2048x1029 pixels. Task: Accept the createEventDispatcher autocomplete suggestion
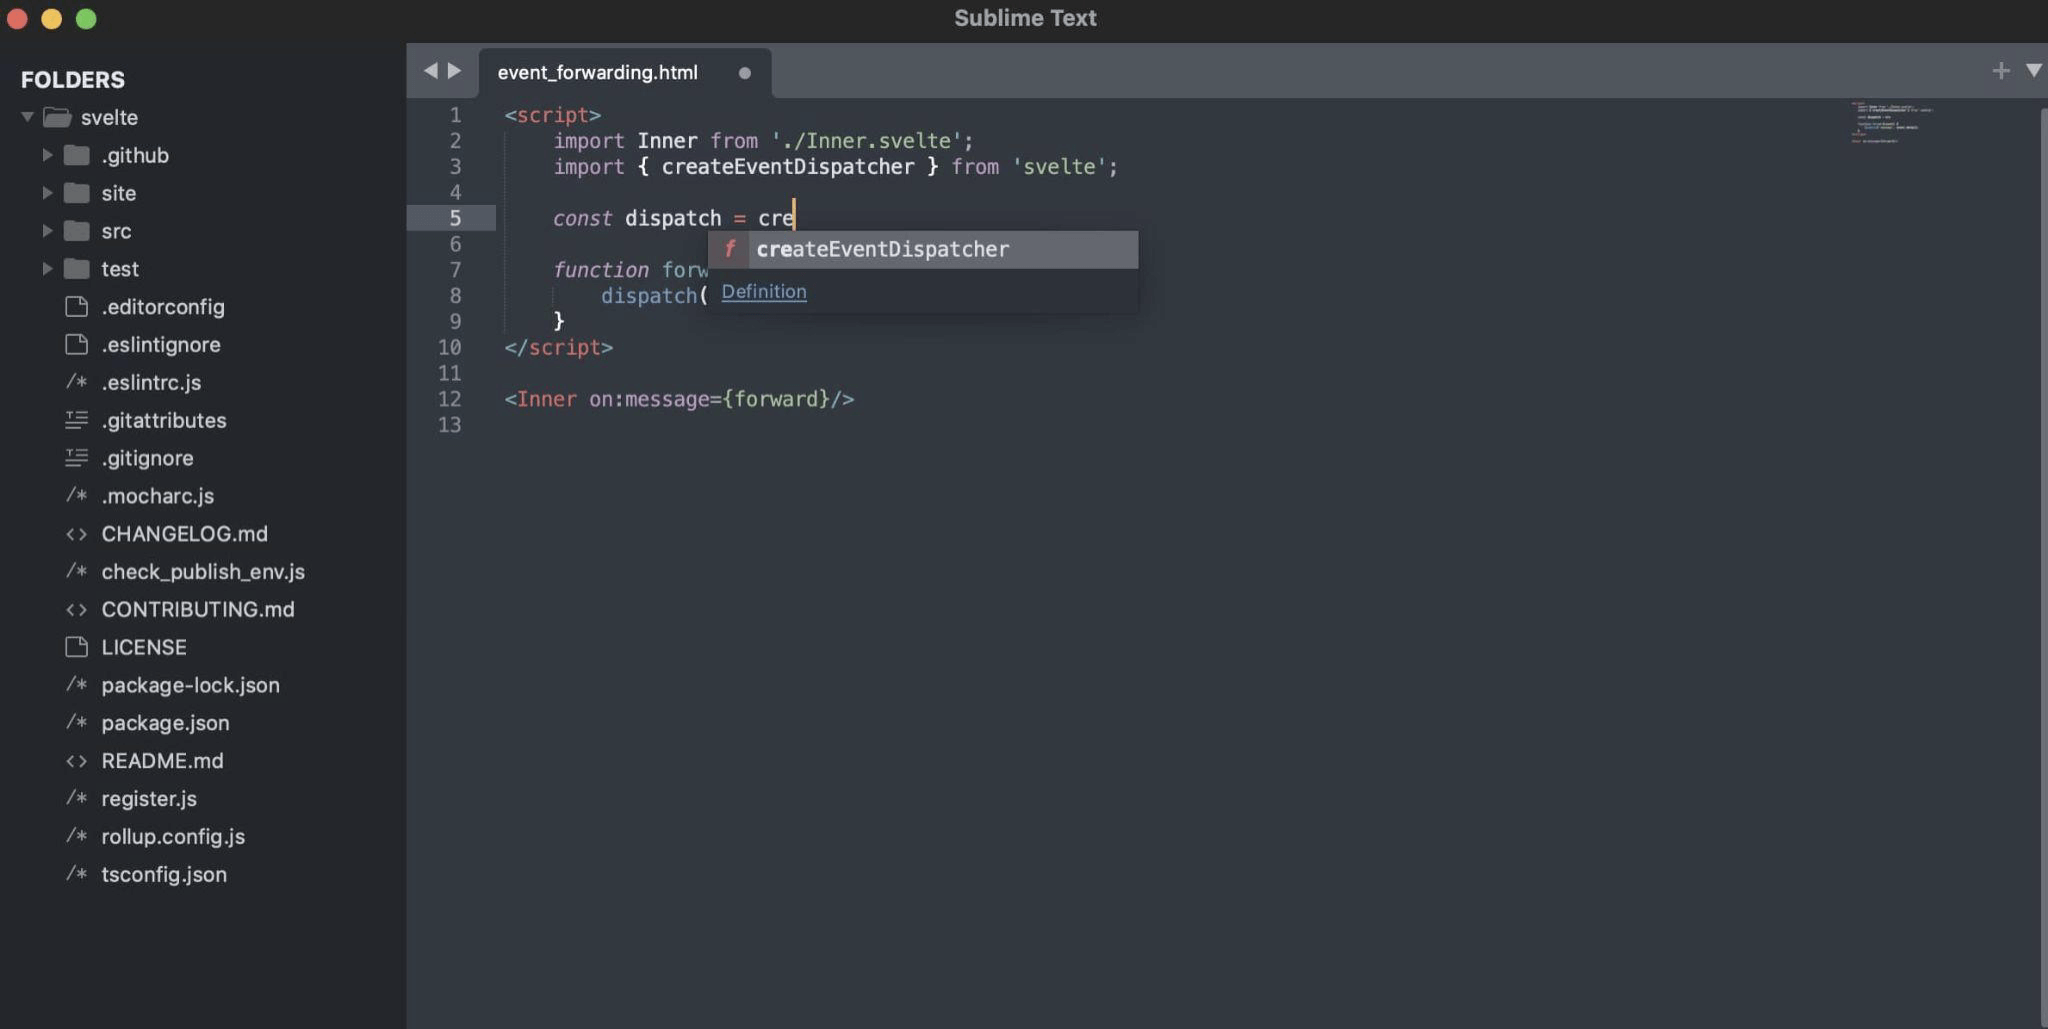923,250
